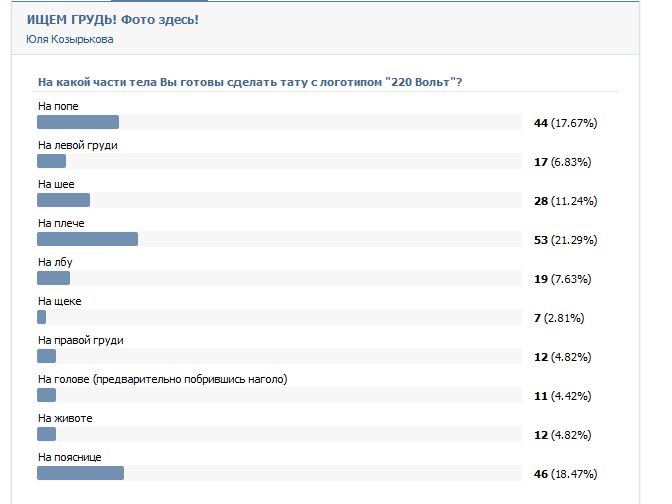Open author profile Юля Козырькова
672x504 pixels.
pos(69,40)
